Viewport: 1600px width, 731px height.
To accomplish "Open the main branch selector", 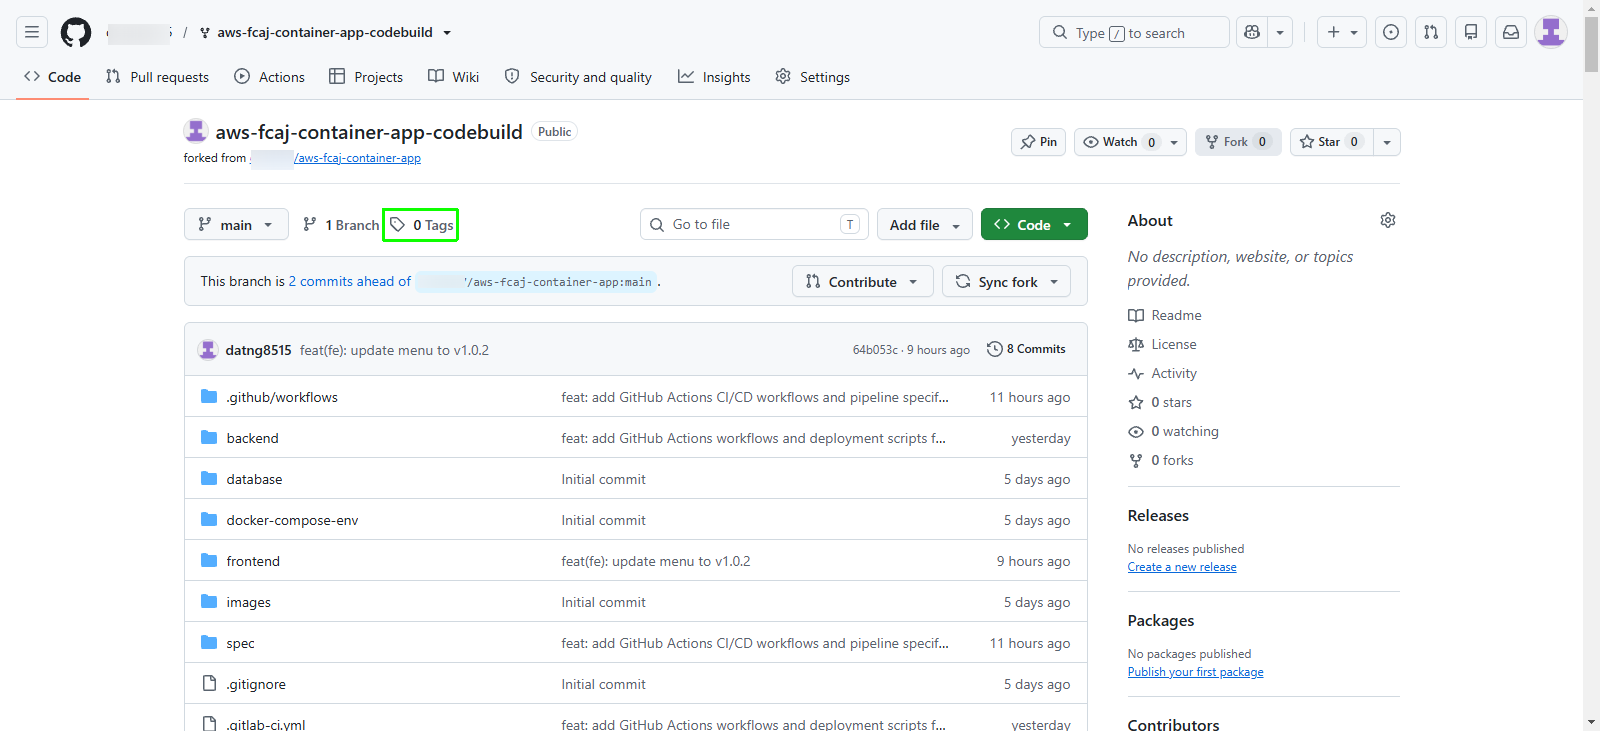I will point(236,224).
